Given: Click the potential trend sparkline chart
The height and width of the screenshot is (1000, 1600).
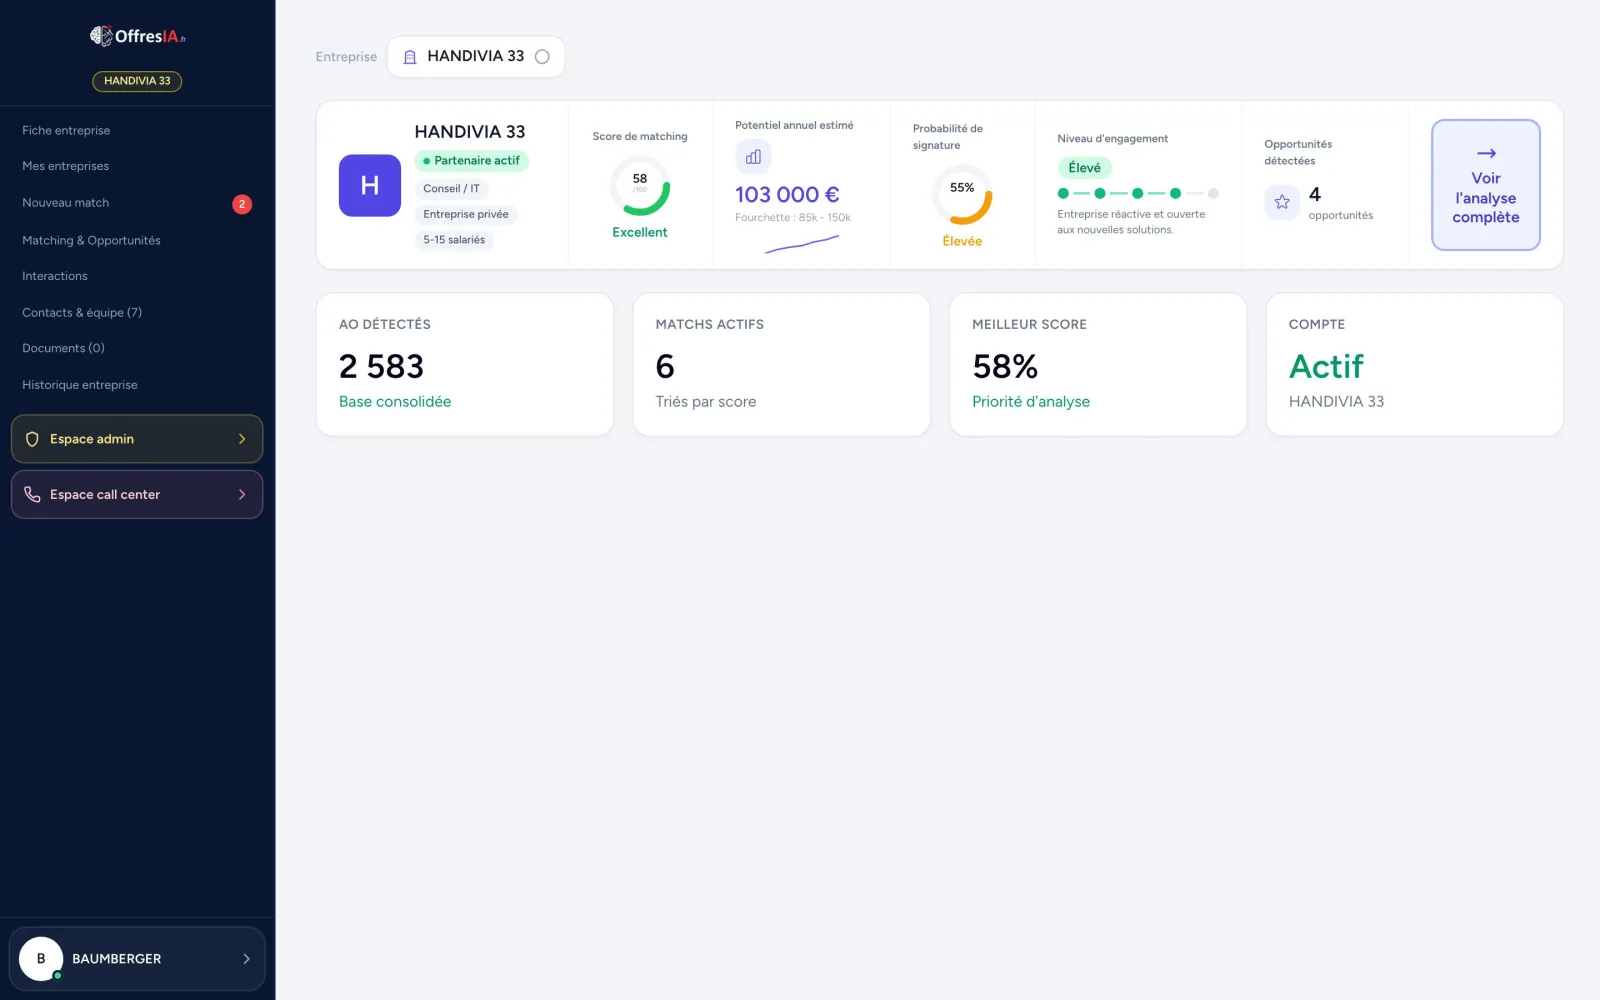Looking at the screenshot, I should pos(802,244).
